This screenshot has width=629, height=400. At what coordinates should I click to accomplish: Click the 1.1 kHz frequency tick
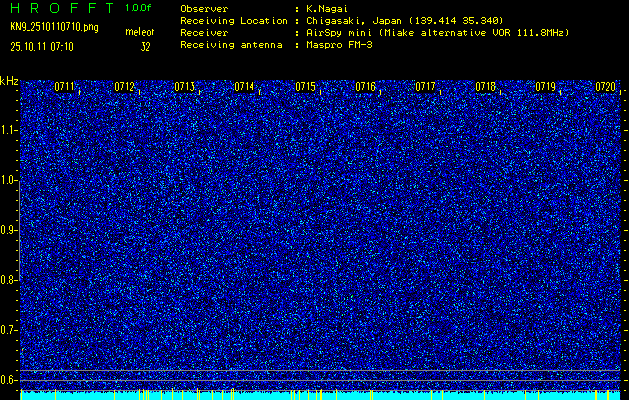click(x=9, y=130)
